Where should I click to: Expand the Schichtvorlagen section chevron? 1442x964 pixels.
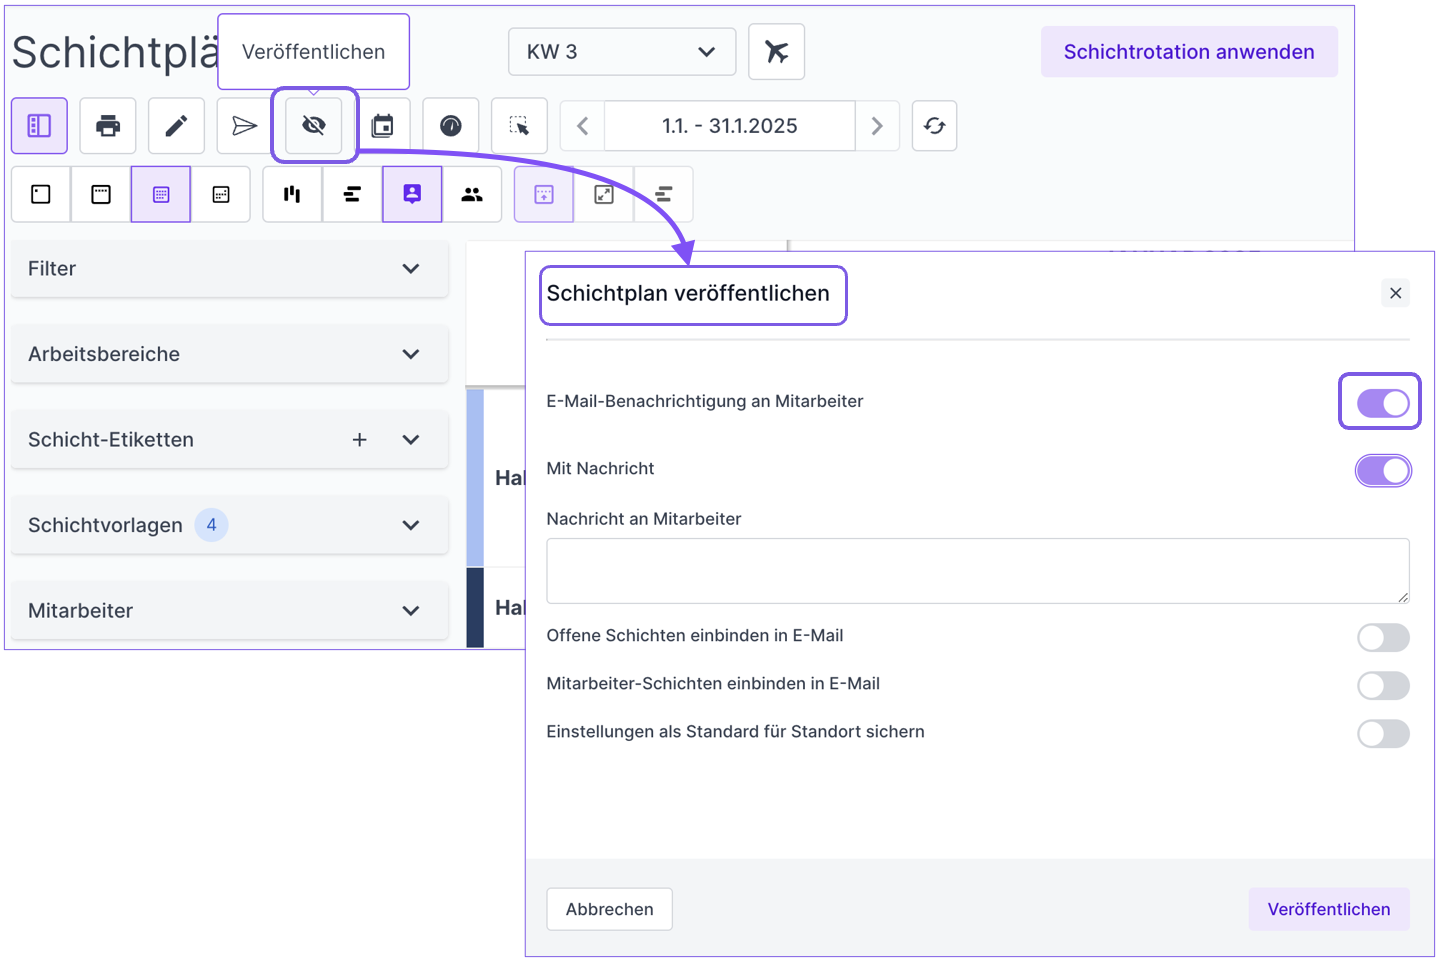(411, 525)
